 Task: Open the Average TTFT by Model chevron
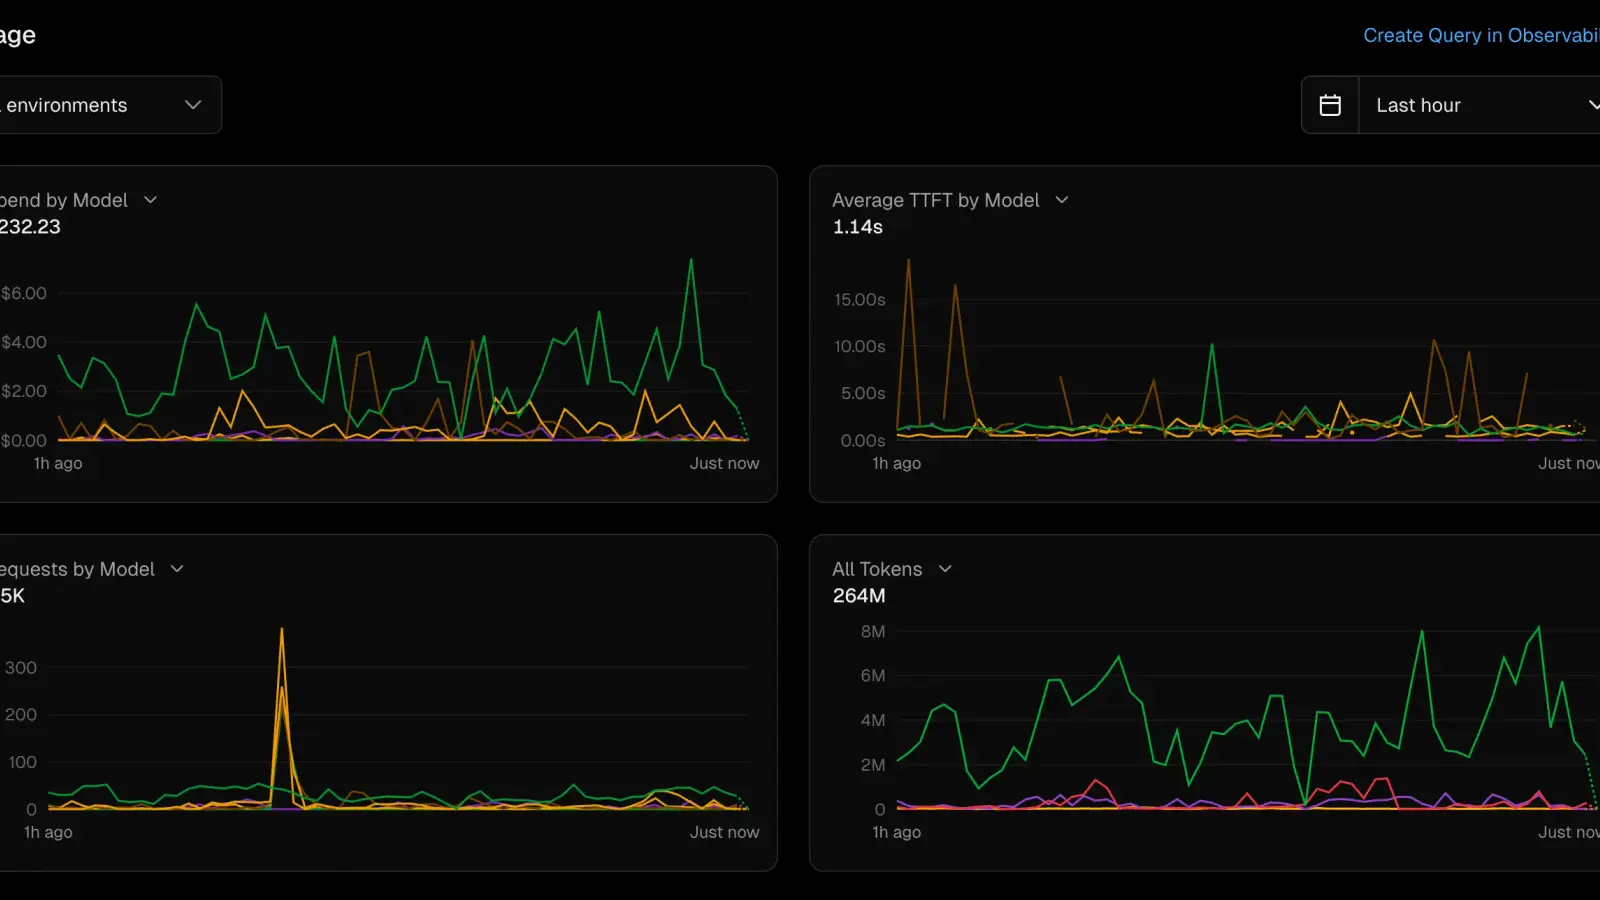1062,200
